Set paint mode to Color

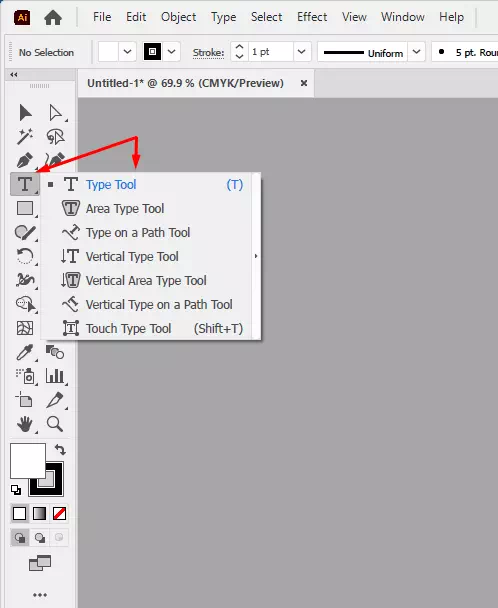(x=19, y=513)
